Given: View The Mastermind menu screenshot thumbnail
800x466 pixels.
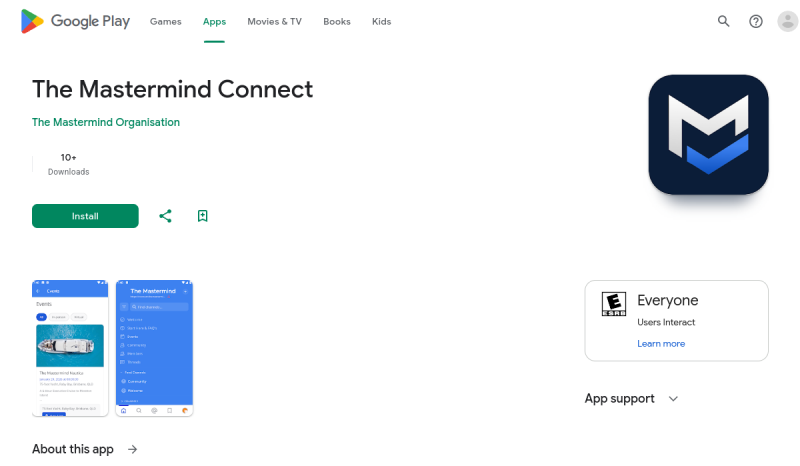Looking at the screenshot, I should point(154,348).
